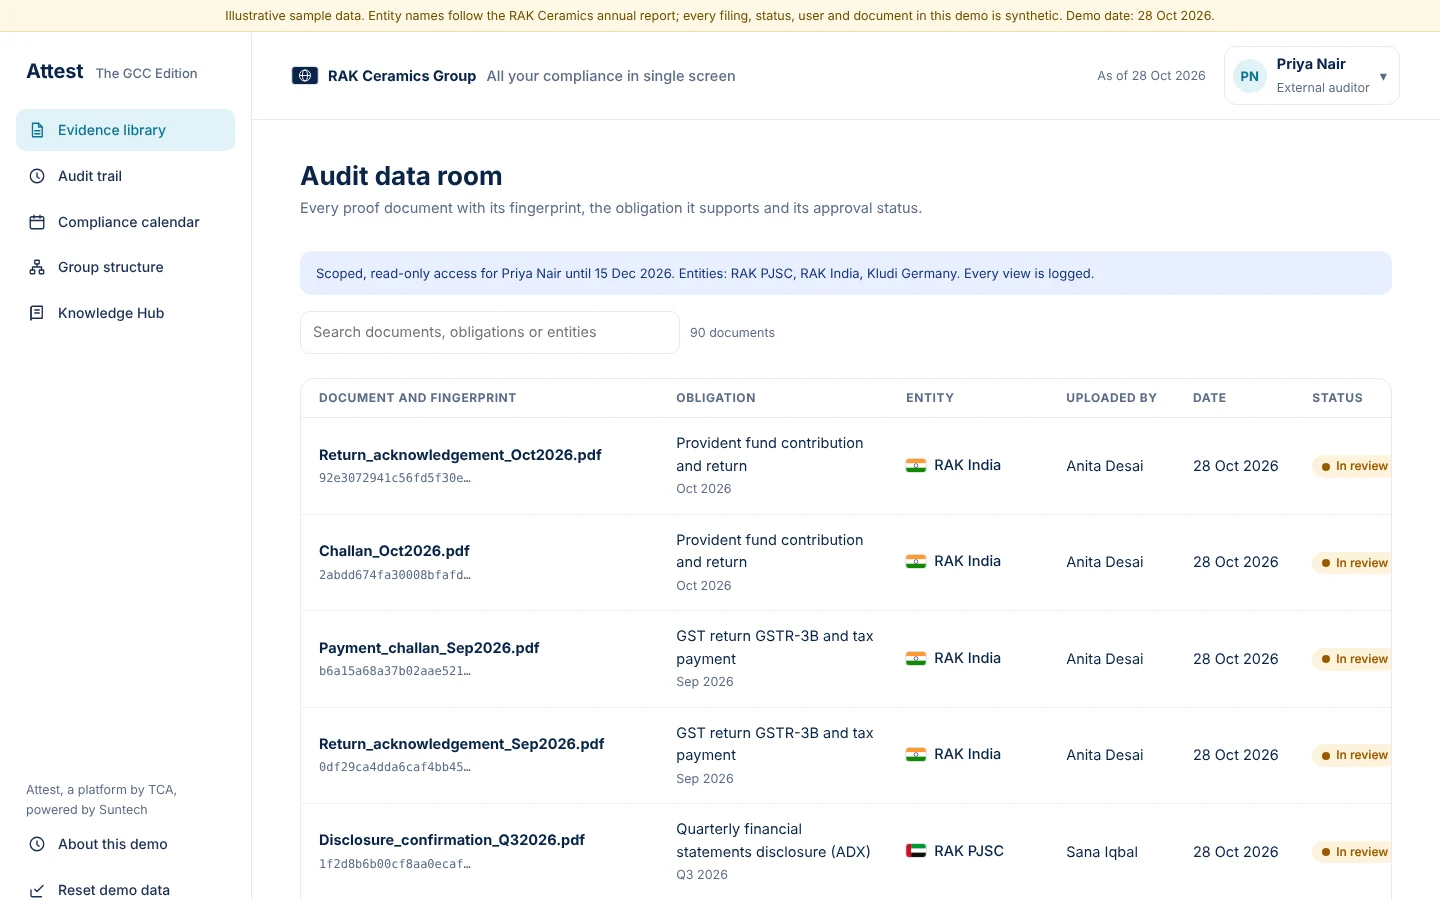Viewport: 1440px width, 900px height.
Task: Click the Document and Fingerprint column header
Action: tap(418, 398)
